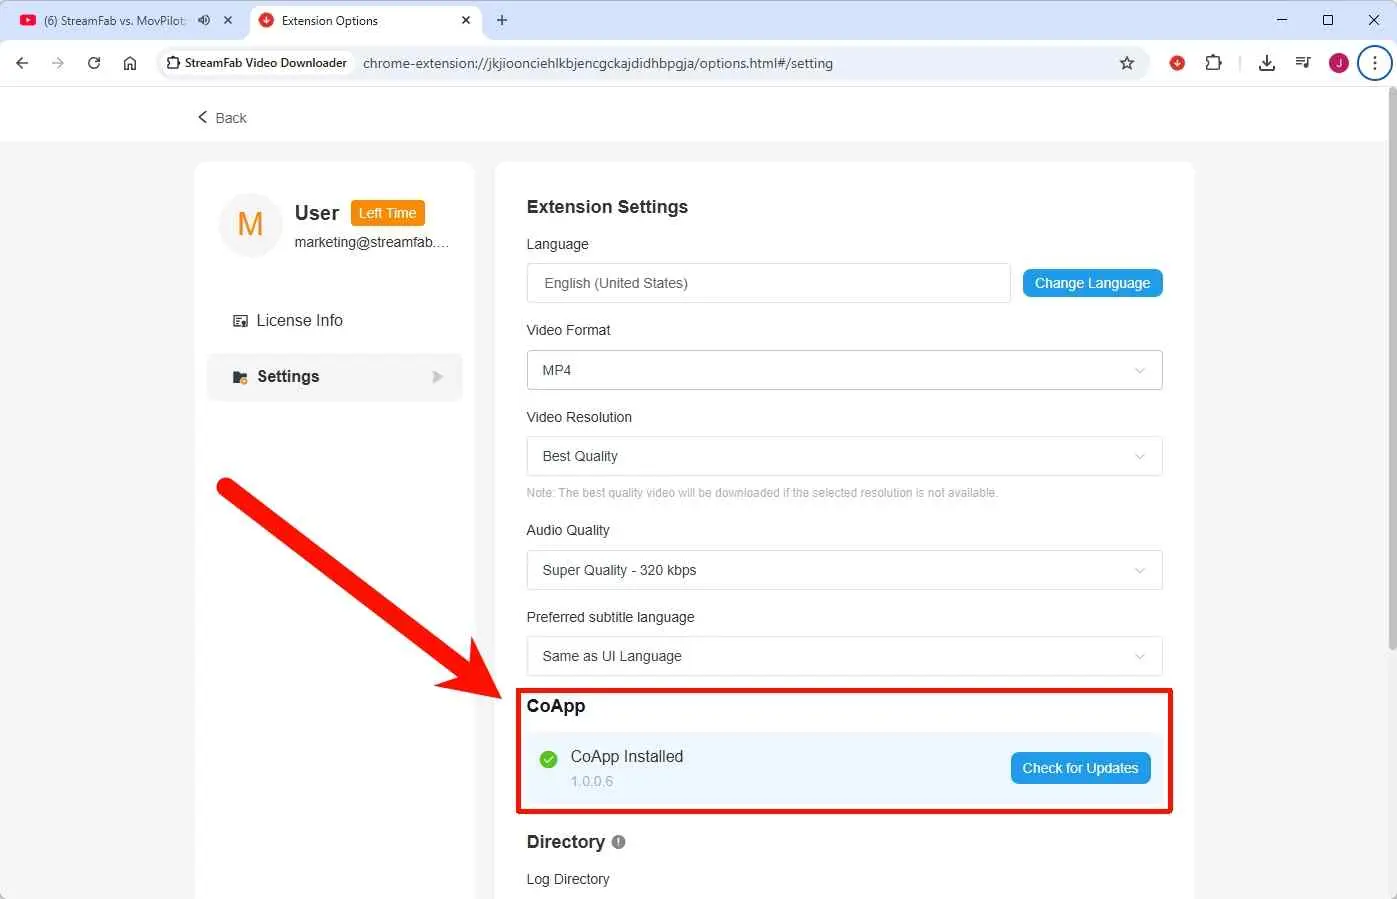Click the browser address bar URL
The image size is (1397, 899).
[x=598, y=63]
